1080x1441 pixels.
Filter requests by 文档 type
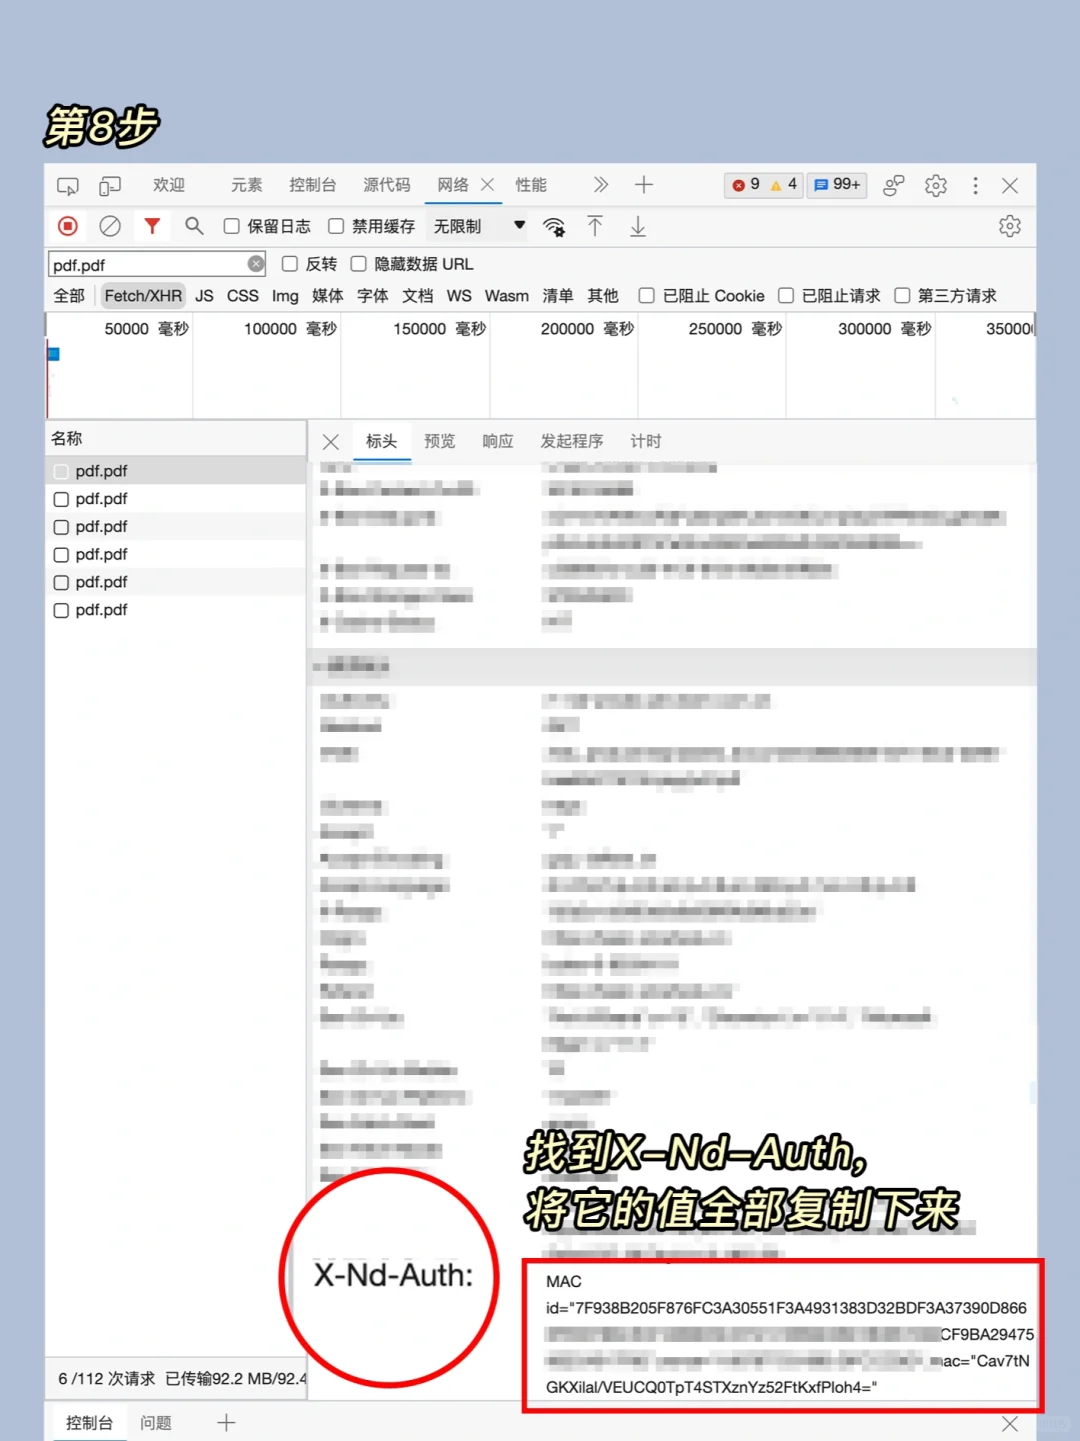[418, 296]
